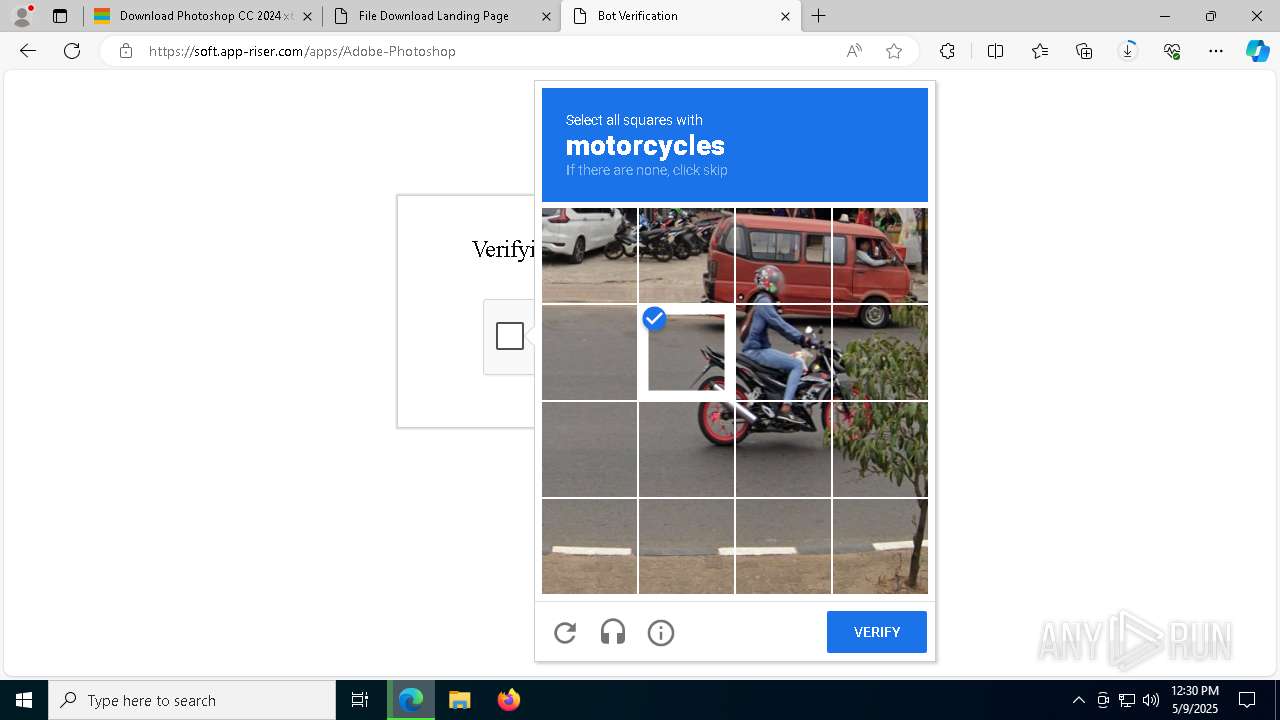Close the File Download Landing Page tab
The width and height of the screenshot is (1280, 720).
pyautogui.click(x=546, y=16)
